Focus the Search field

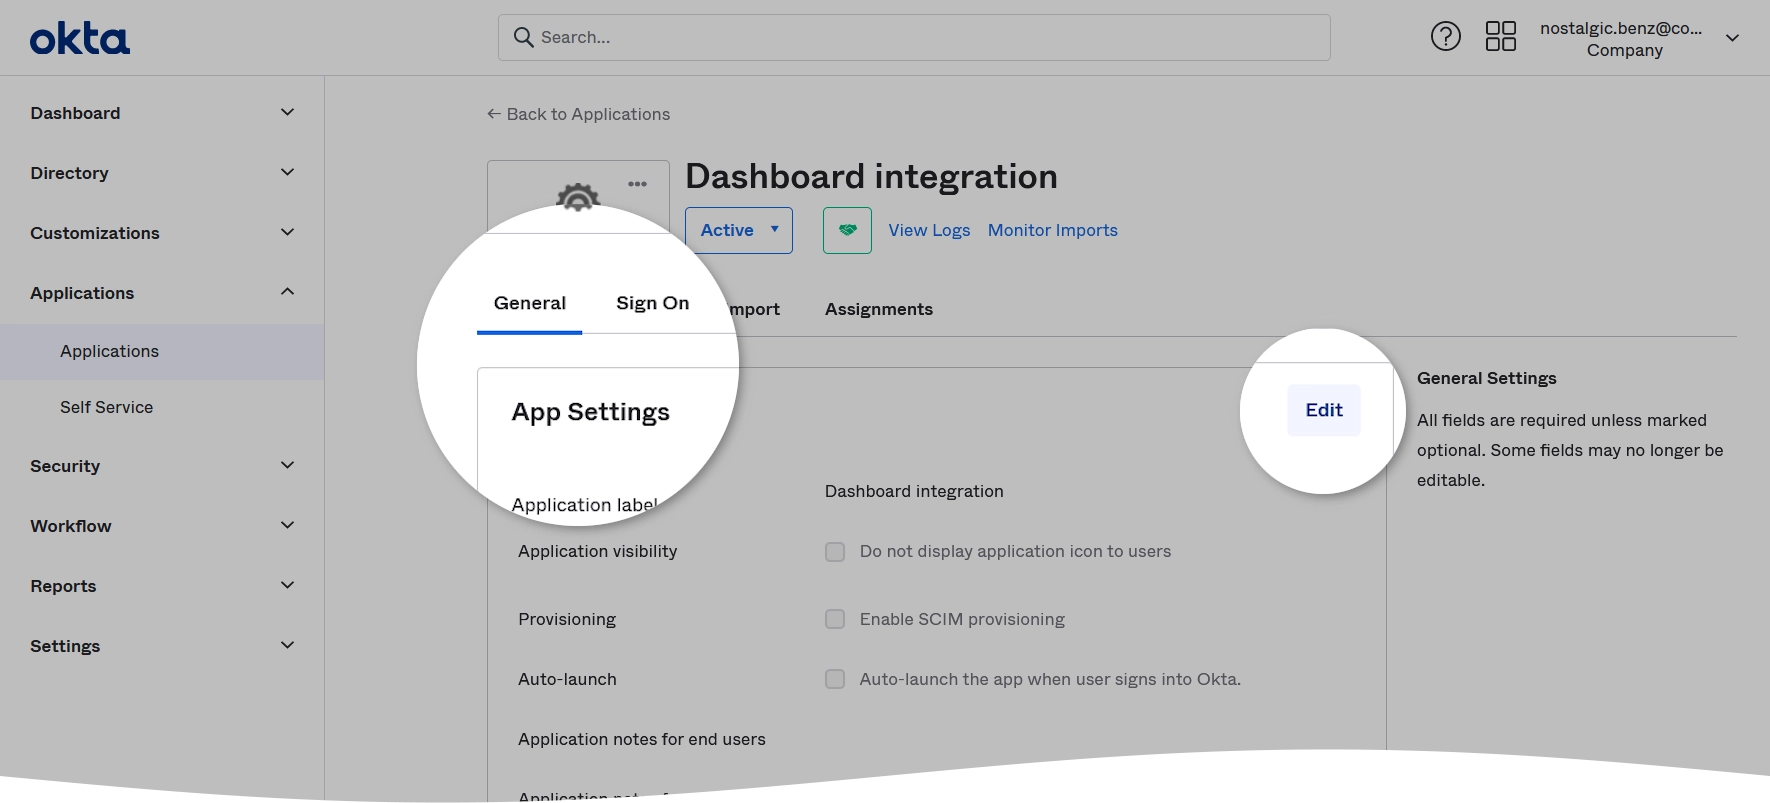pos(914,37)
